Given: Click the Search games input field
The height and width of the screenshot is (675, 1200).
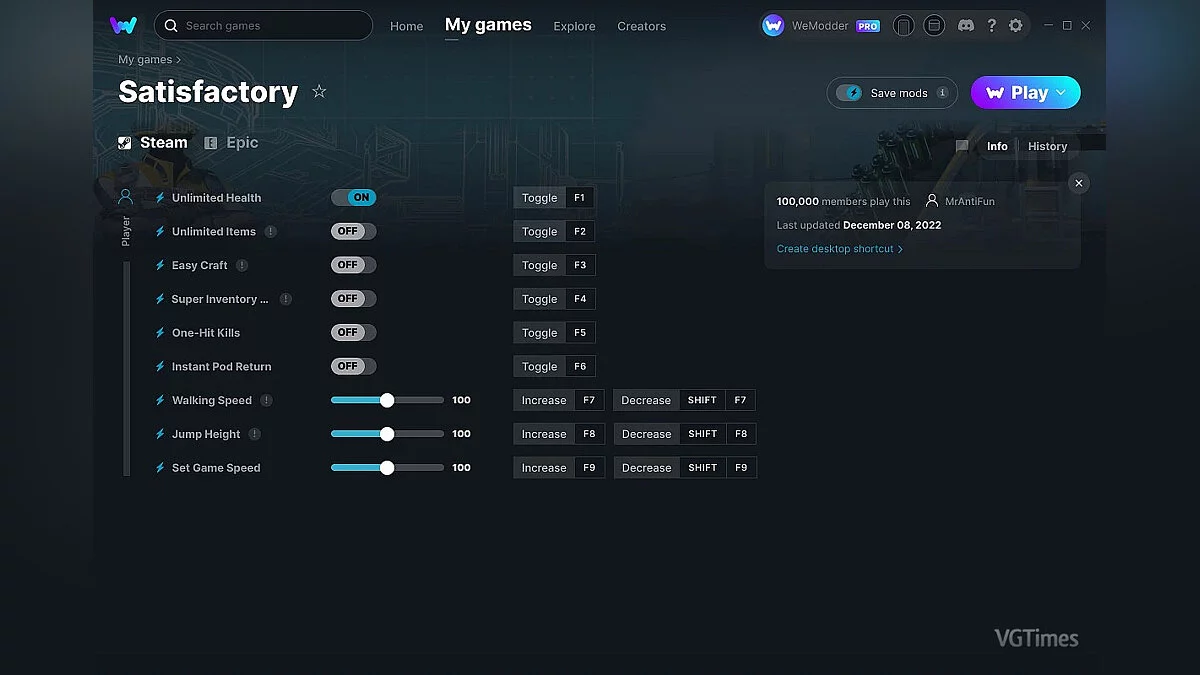Looking at the screenshot, I should [263, 25].
